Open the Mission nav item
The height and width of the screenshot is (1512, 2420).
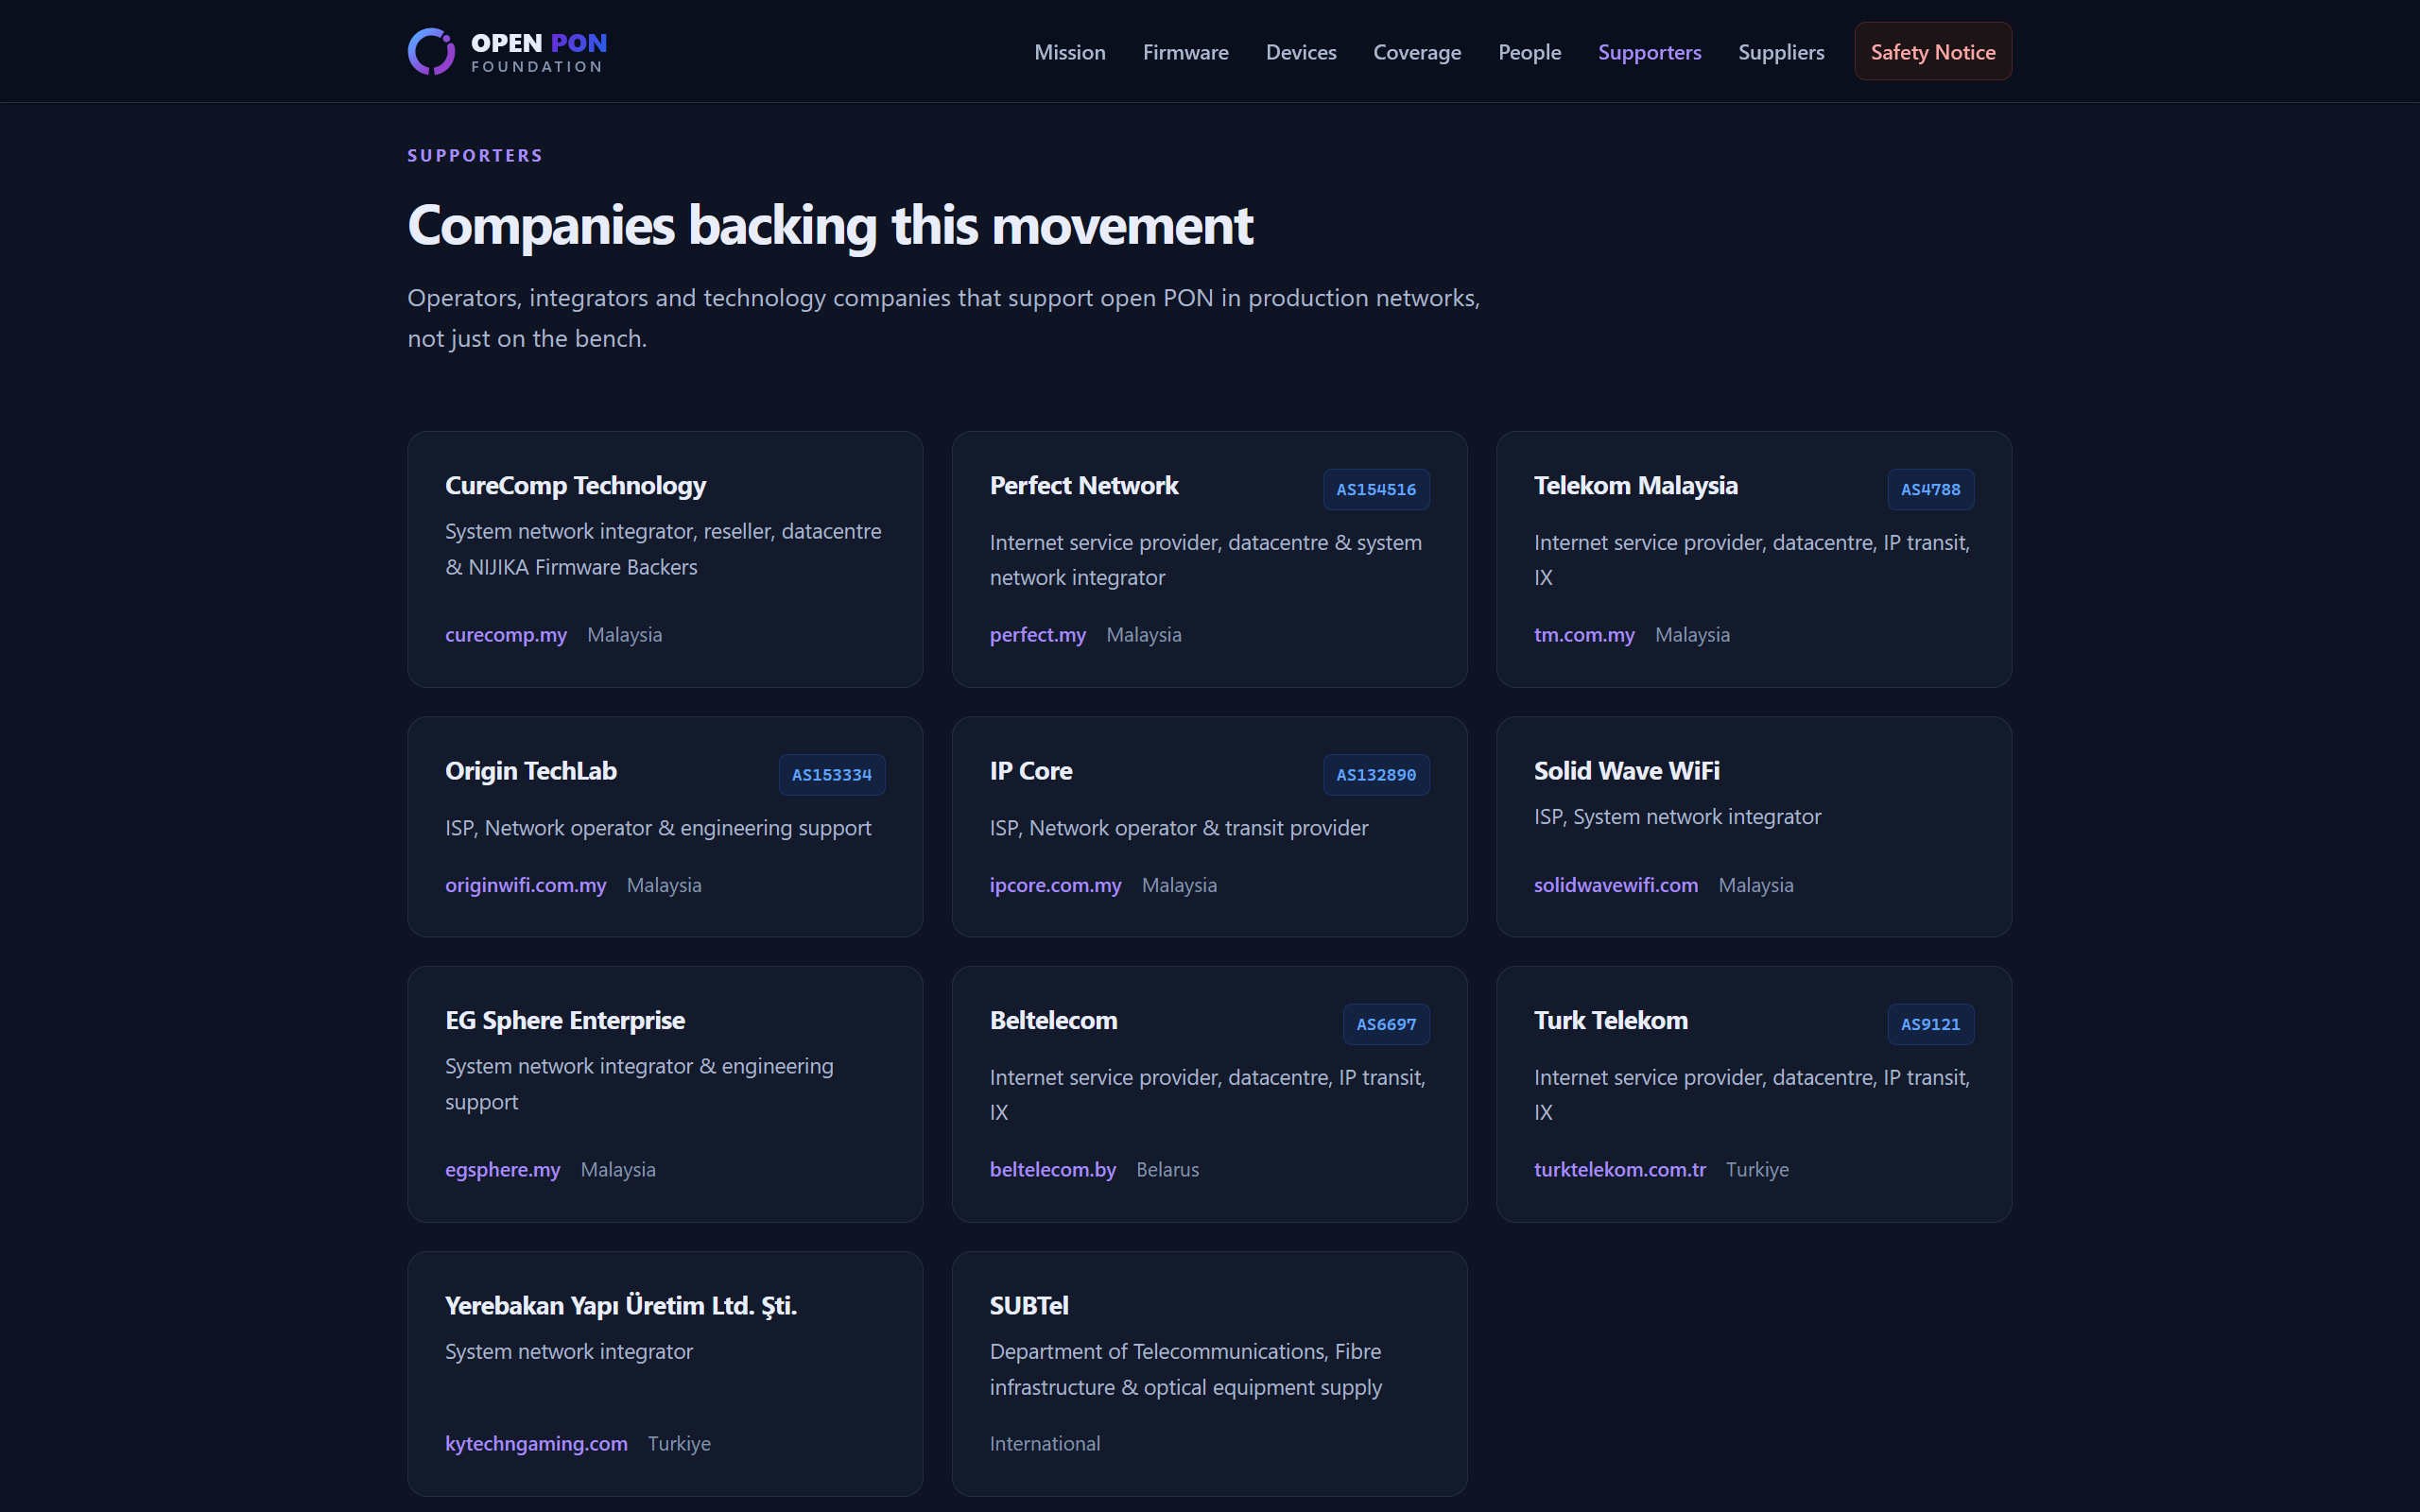pos(1069,52)
